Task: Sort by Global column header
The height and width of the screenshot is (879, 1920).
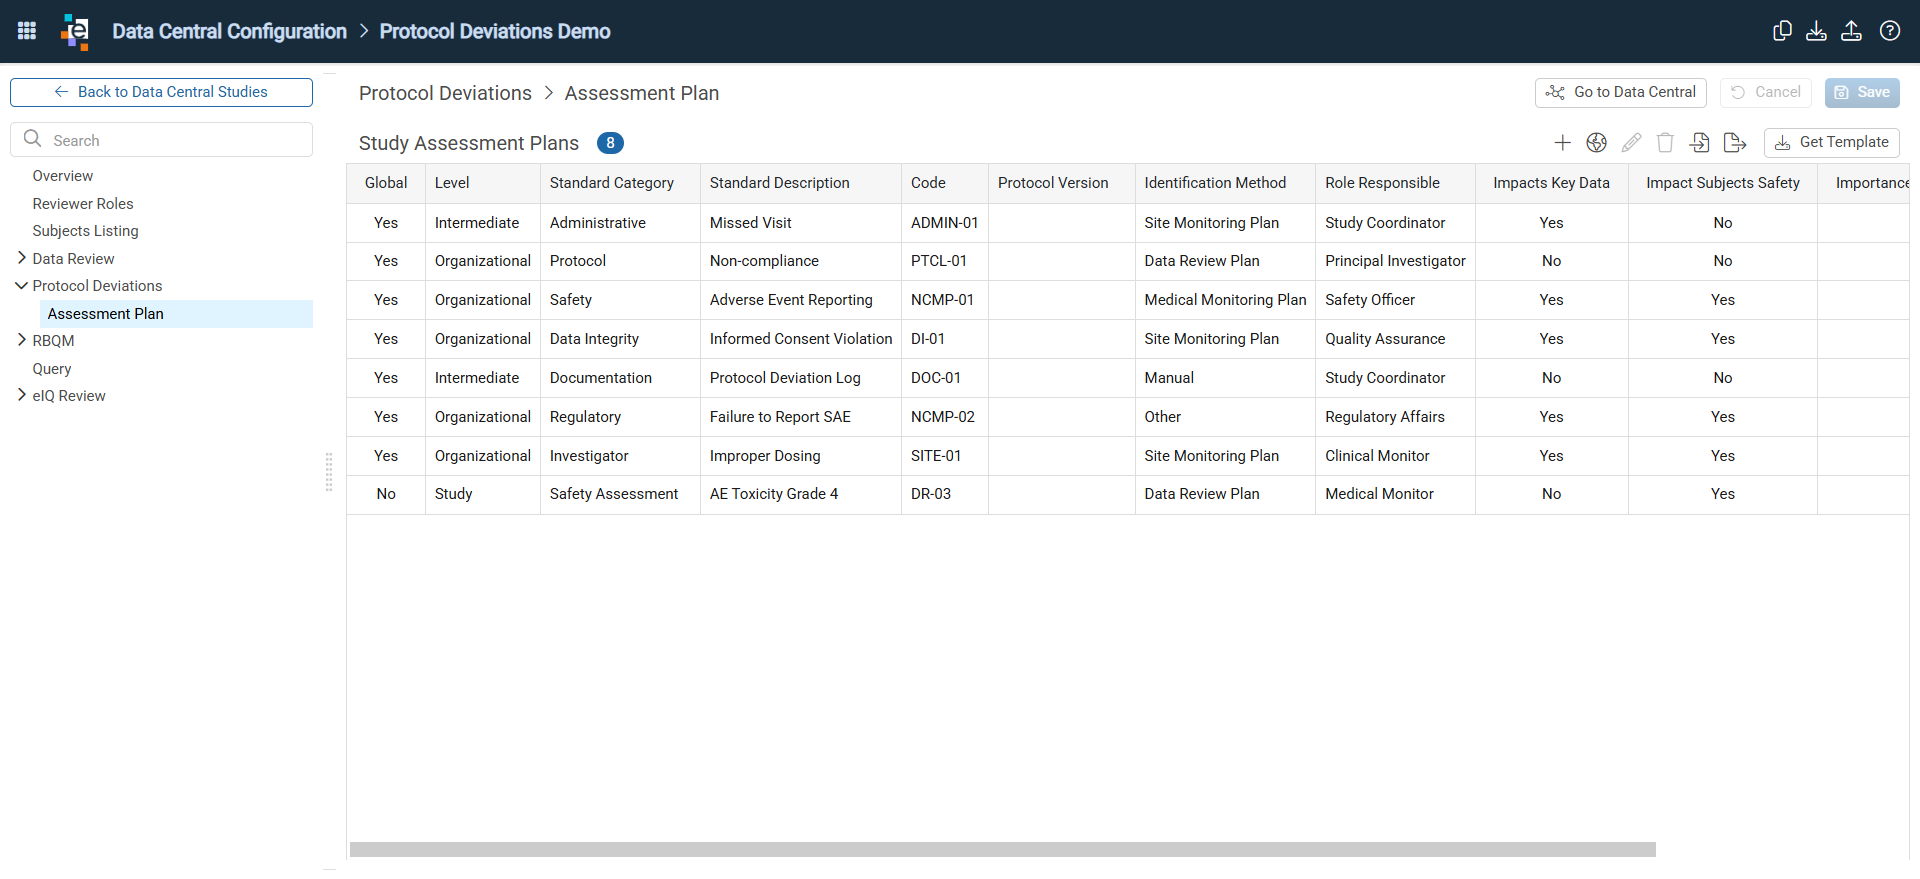Action: [x=386, y=183]
